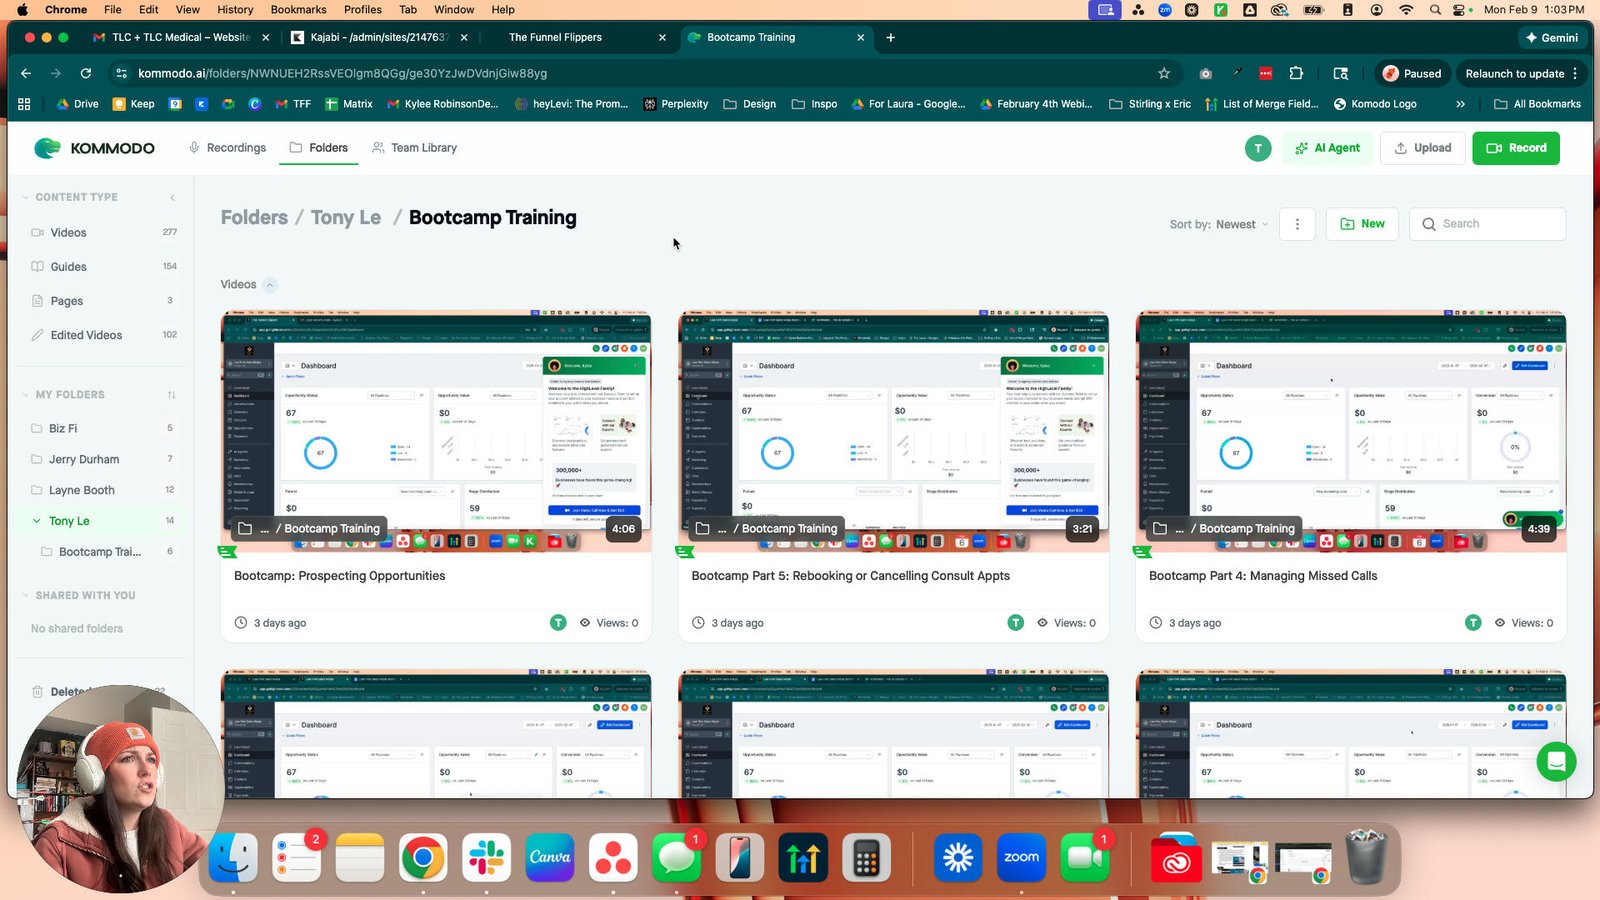Screen dimensions: 1600x900
Task: Sort My Folders with the sort icon
Action: [171, 395]
